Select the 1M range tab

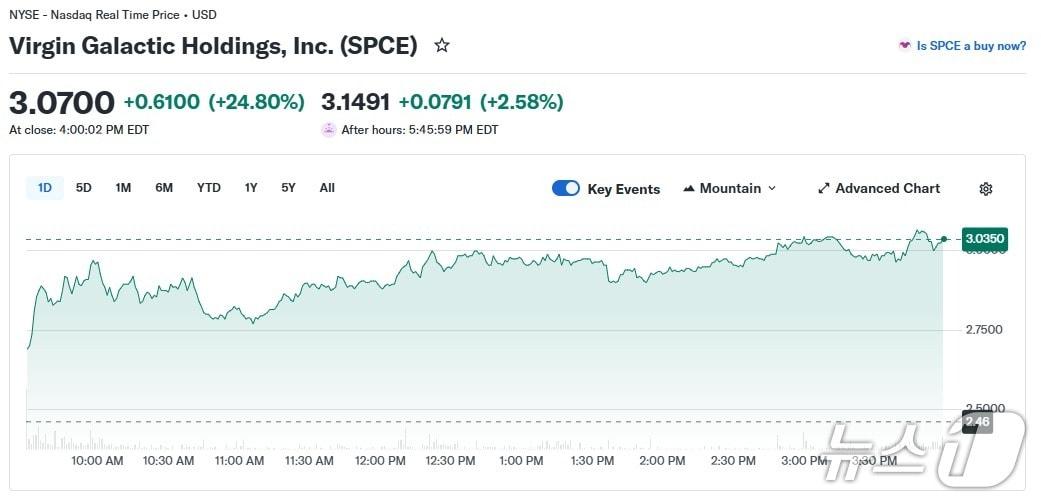(x=123, y=188)
